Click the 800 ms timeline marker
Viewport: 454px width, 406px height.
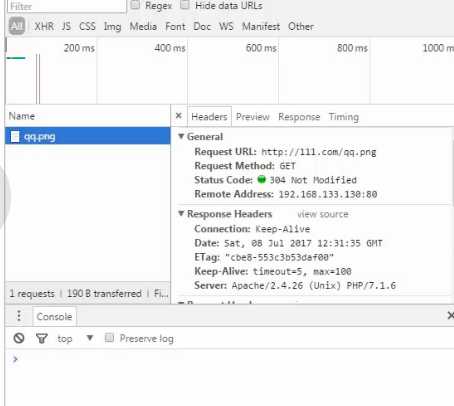coord(352,48)
